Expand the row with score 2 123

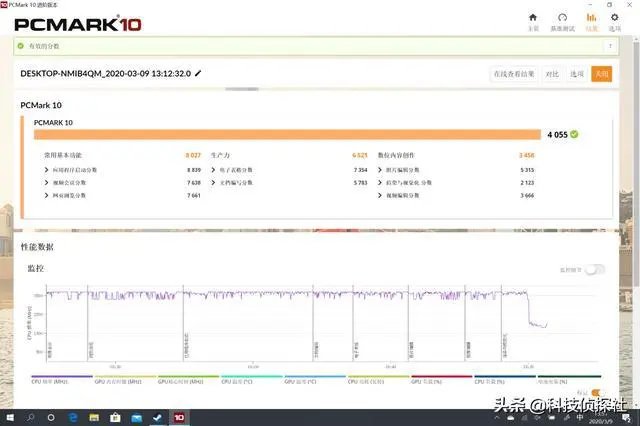380,182
